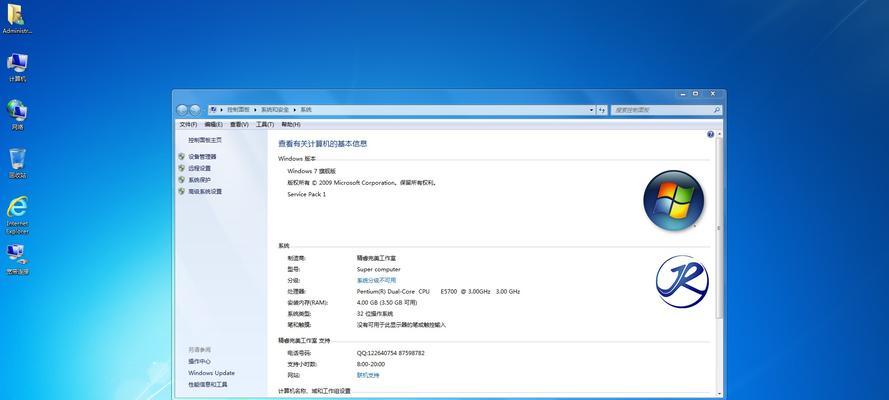Click the 系统 breadcrumb segment
889x400 pixels.
pyautogui.click(x=306, y=110)
